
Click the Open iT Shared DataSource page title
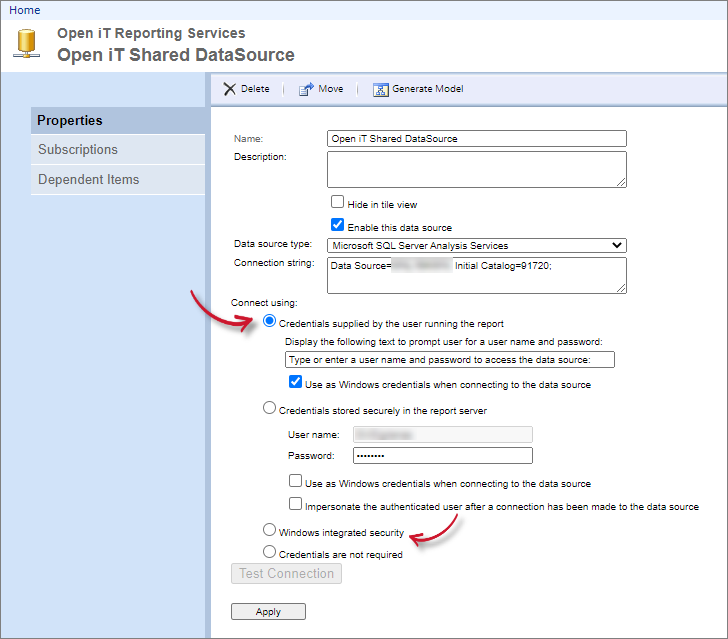click(x=176, y=55)
